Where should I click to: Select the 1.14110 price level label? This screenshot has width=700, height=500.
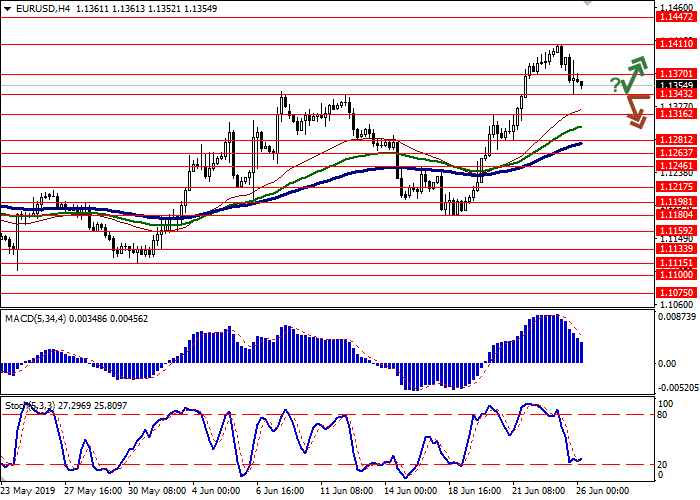[x=674, y=44]
